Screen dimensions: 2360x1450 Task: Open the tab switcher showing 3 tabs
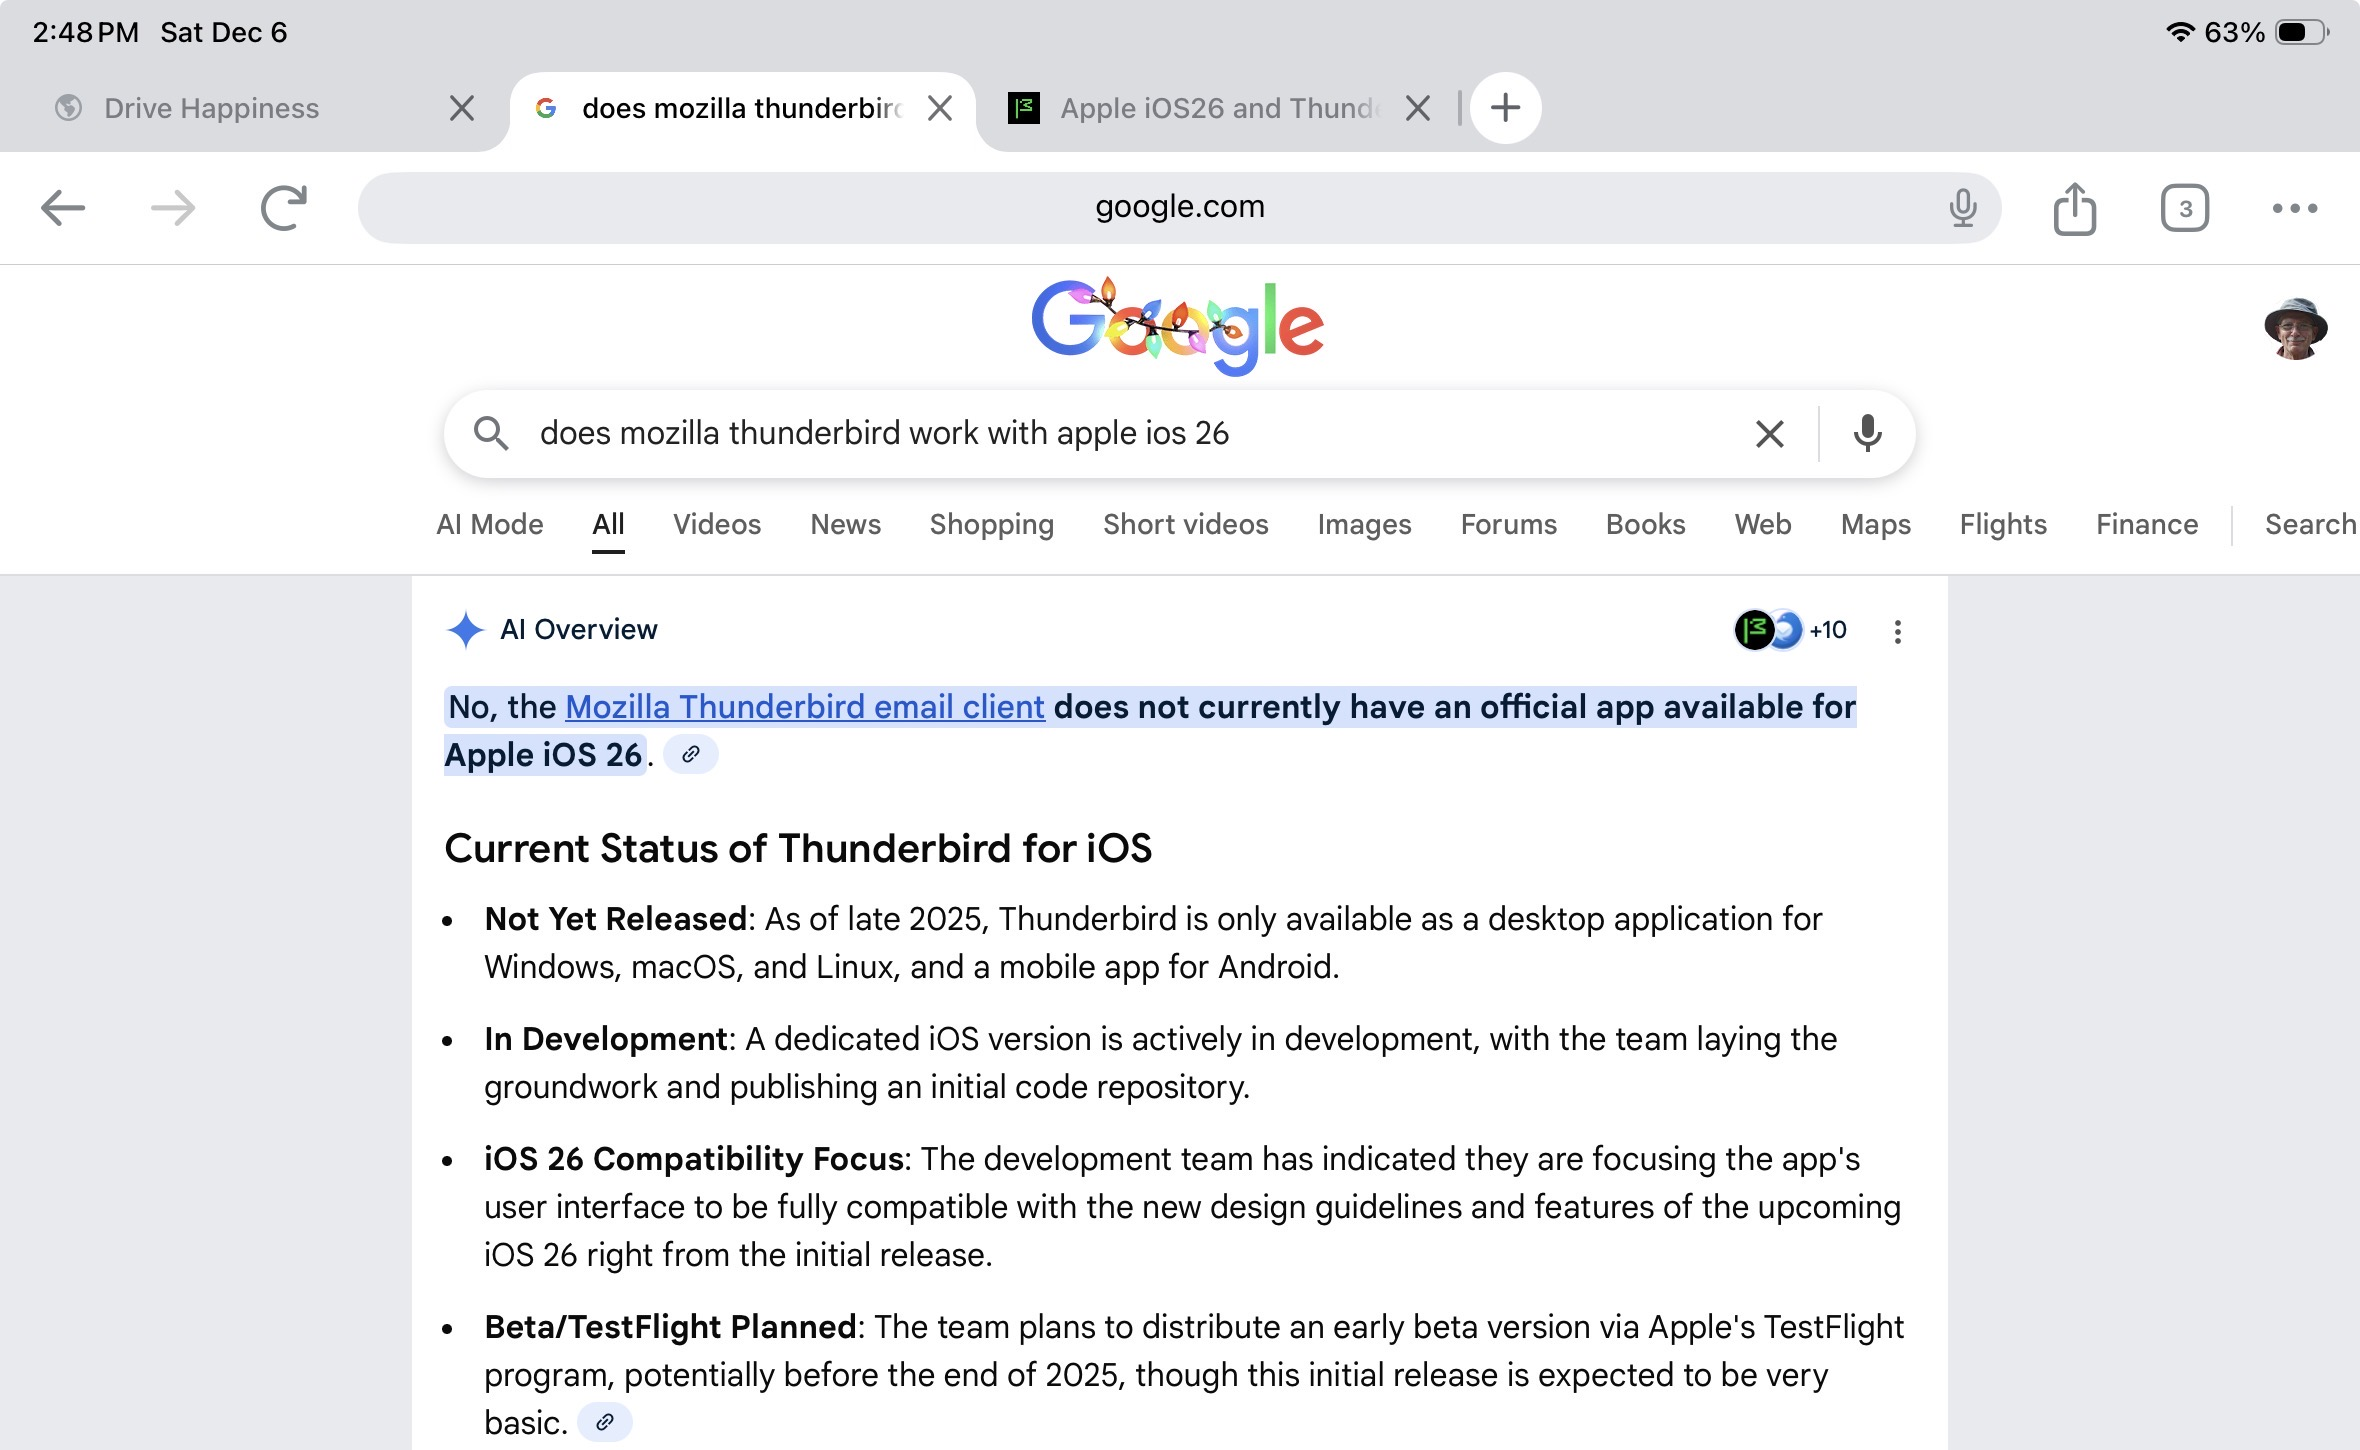click(x=2184, y=209)
